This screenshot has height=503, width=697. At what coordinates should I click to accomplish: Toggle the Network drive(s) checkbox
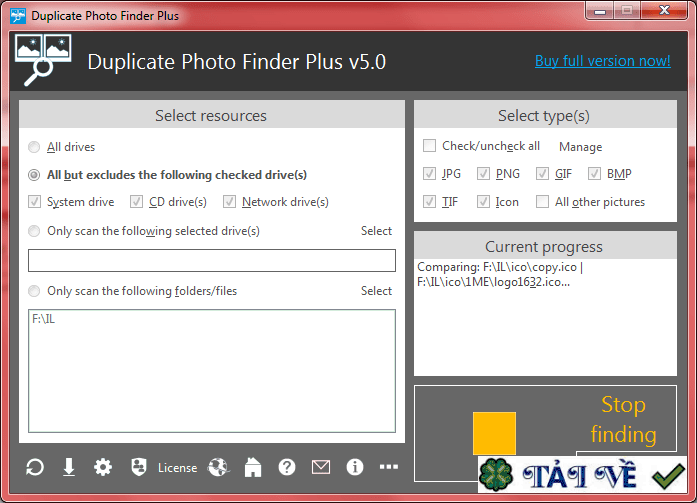point(229,202)
